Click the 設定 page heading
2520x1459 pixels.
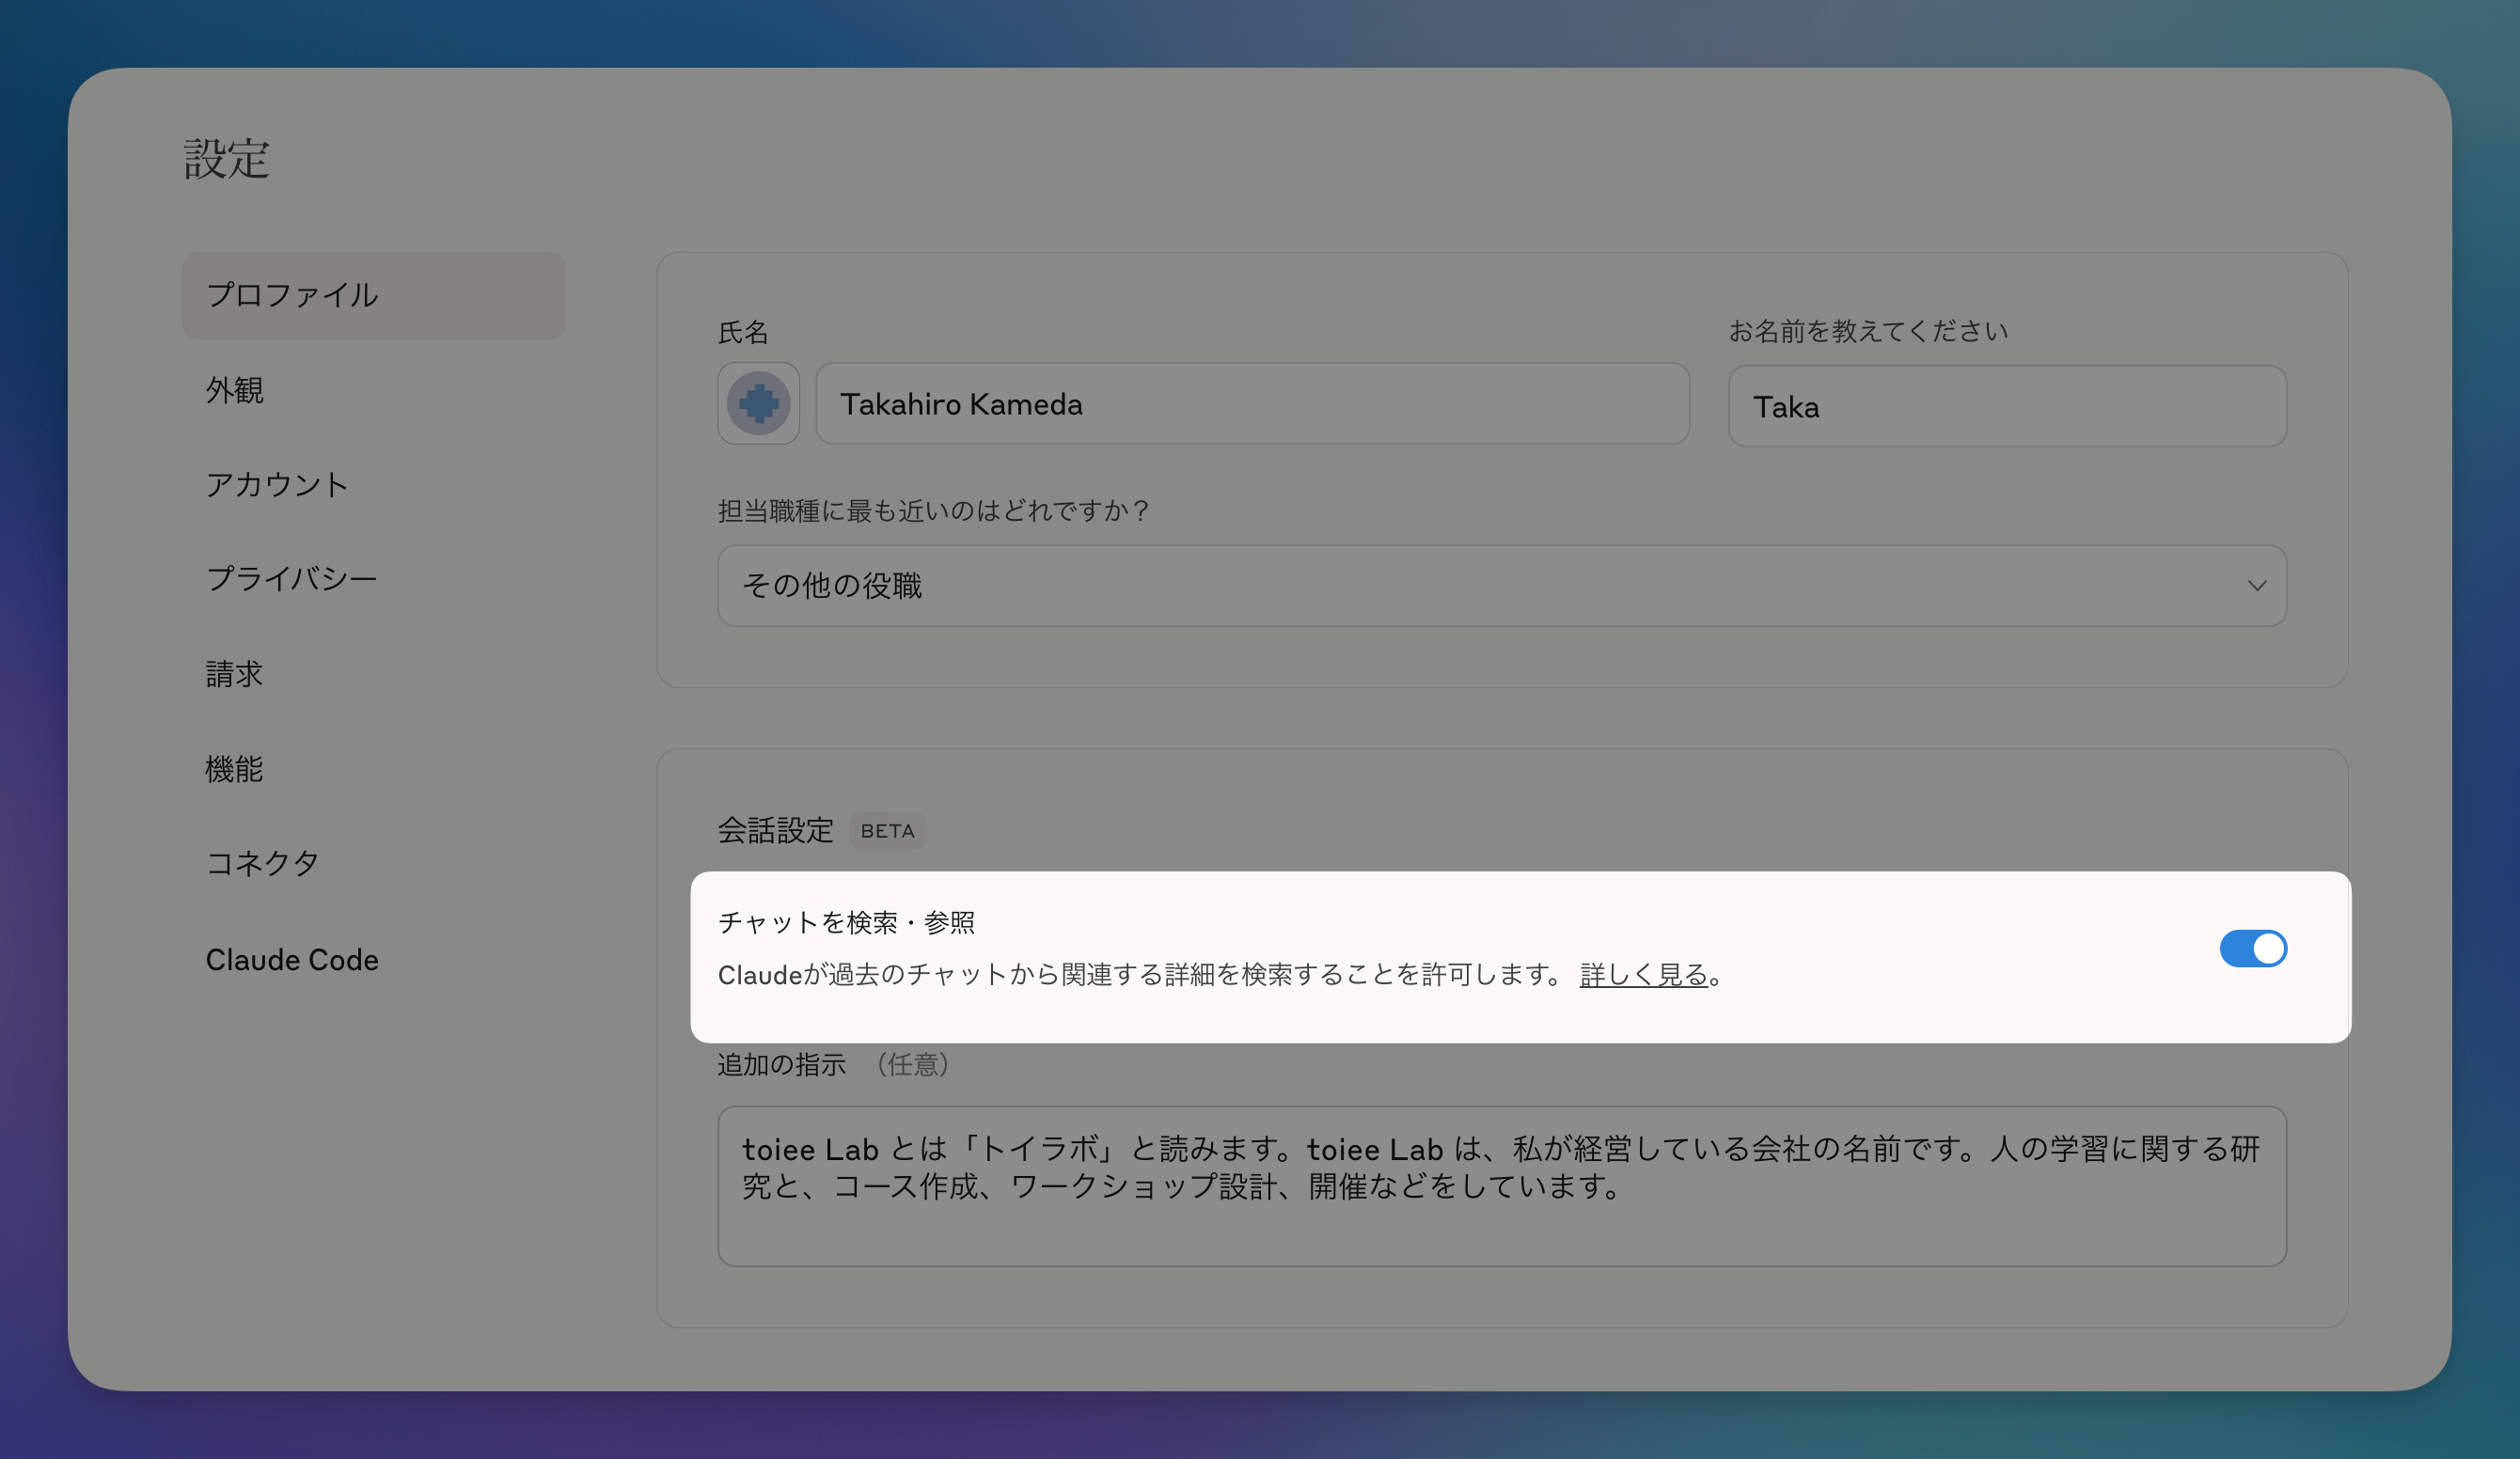[227, 160]
